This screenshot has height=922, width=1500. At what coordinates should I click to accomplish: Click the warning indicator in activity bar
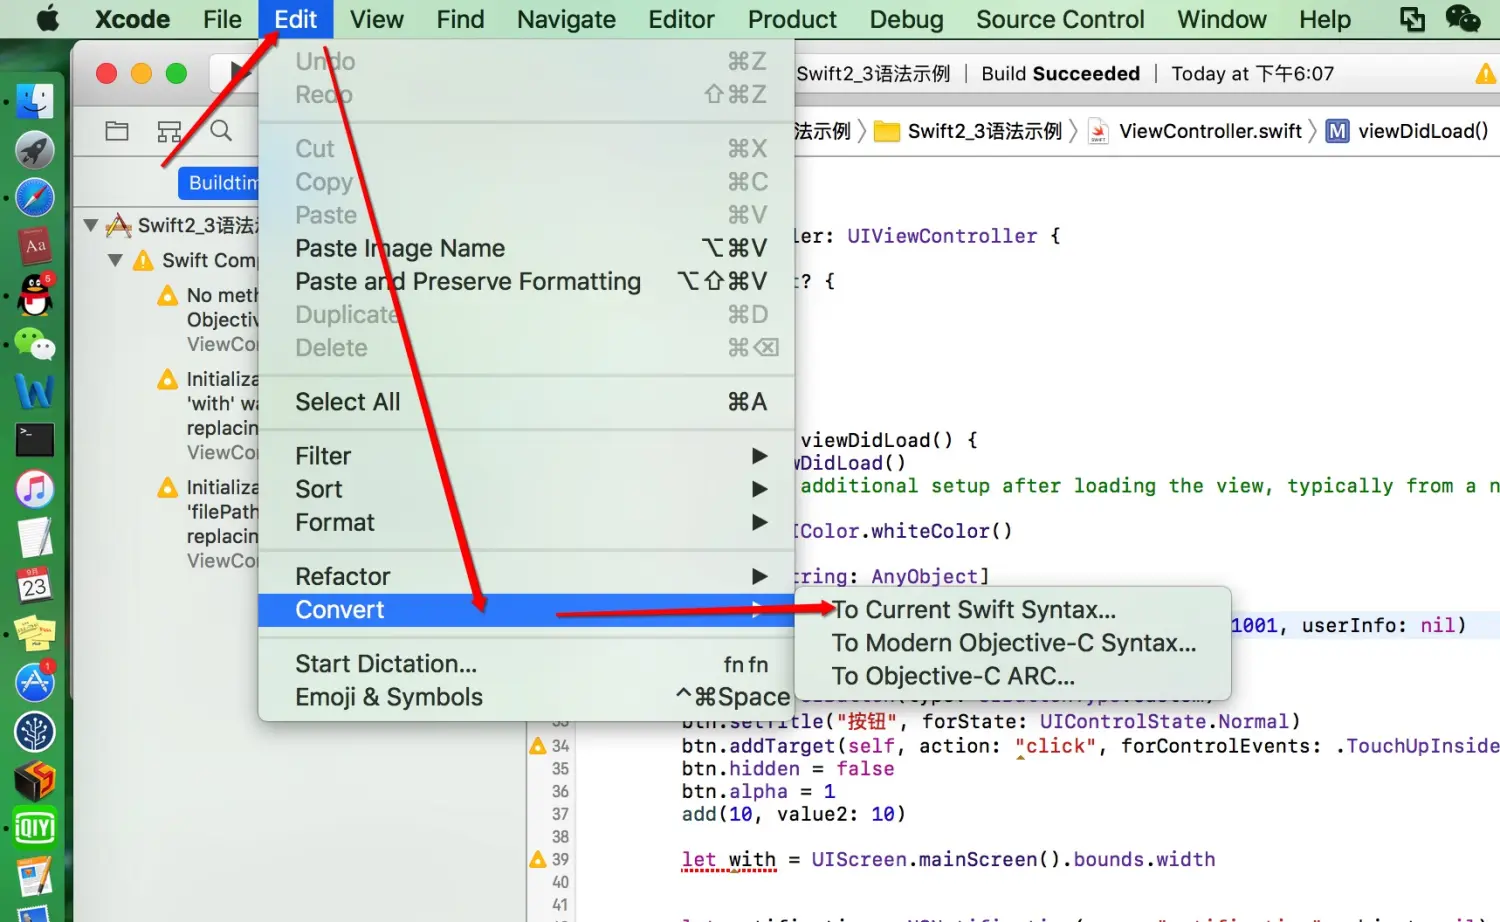(x=1485, y=73)
